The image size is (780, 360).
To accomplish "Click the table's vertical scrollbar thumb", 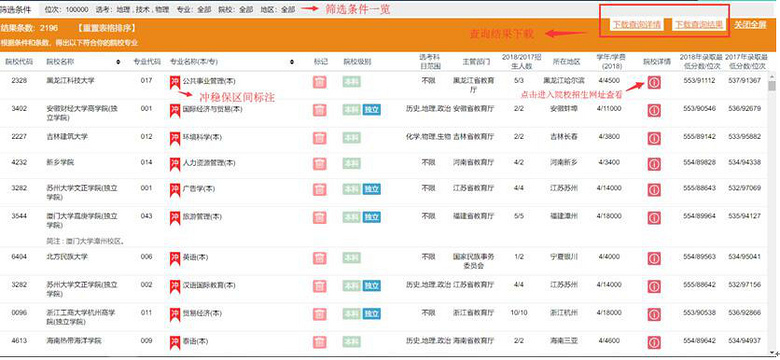I will click(772, 87).
